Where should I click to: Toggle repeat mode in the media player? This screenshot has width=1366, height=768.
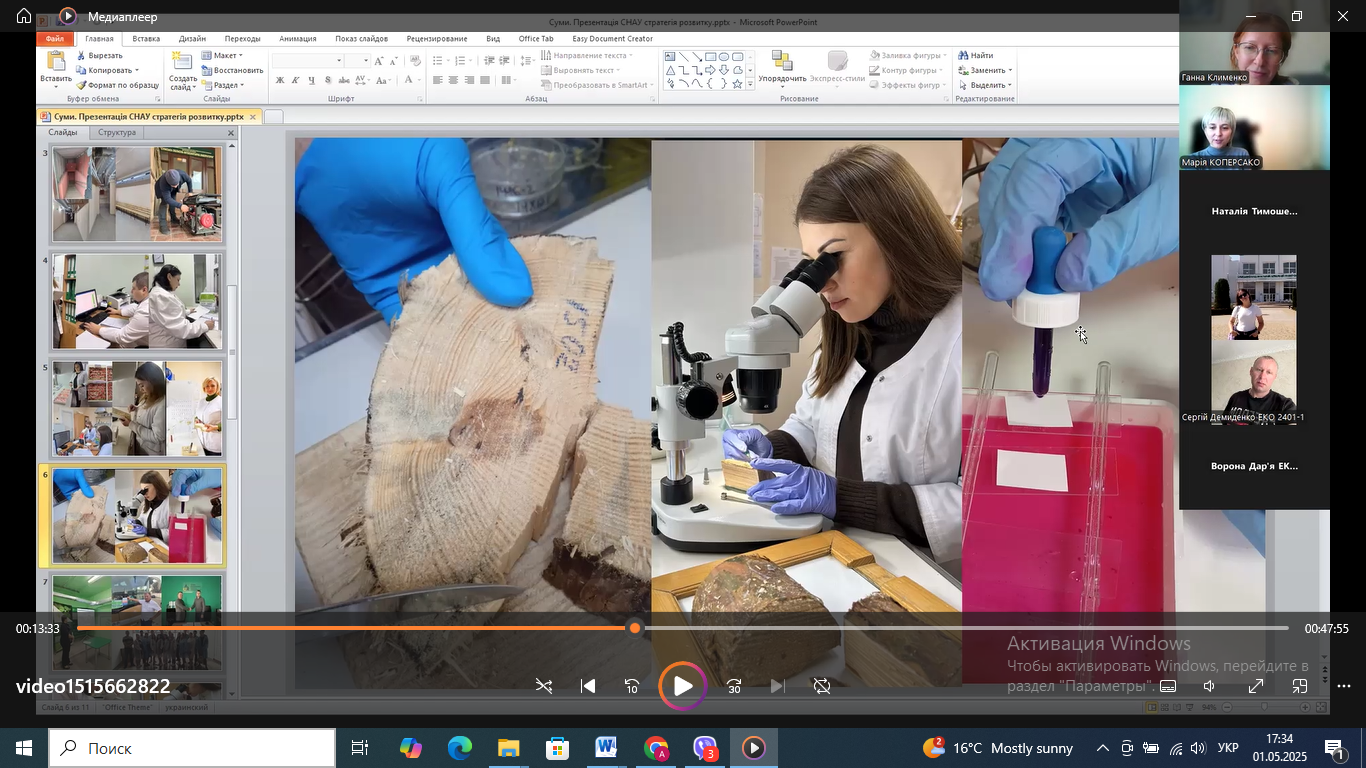point(822,686)
